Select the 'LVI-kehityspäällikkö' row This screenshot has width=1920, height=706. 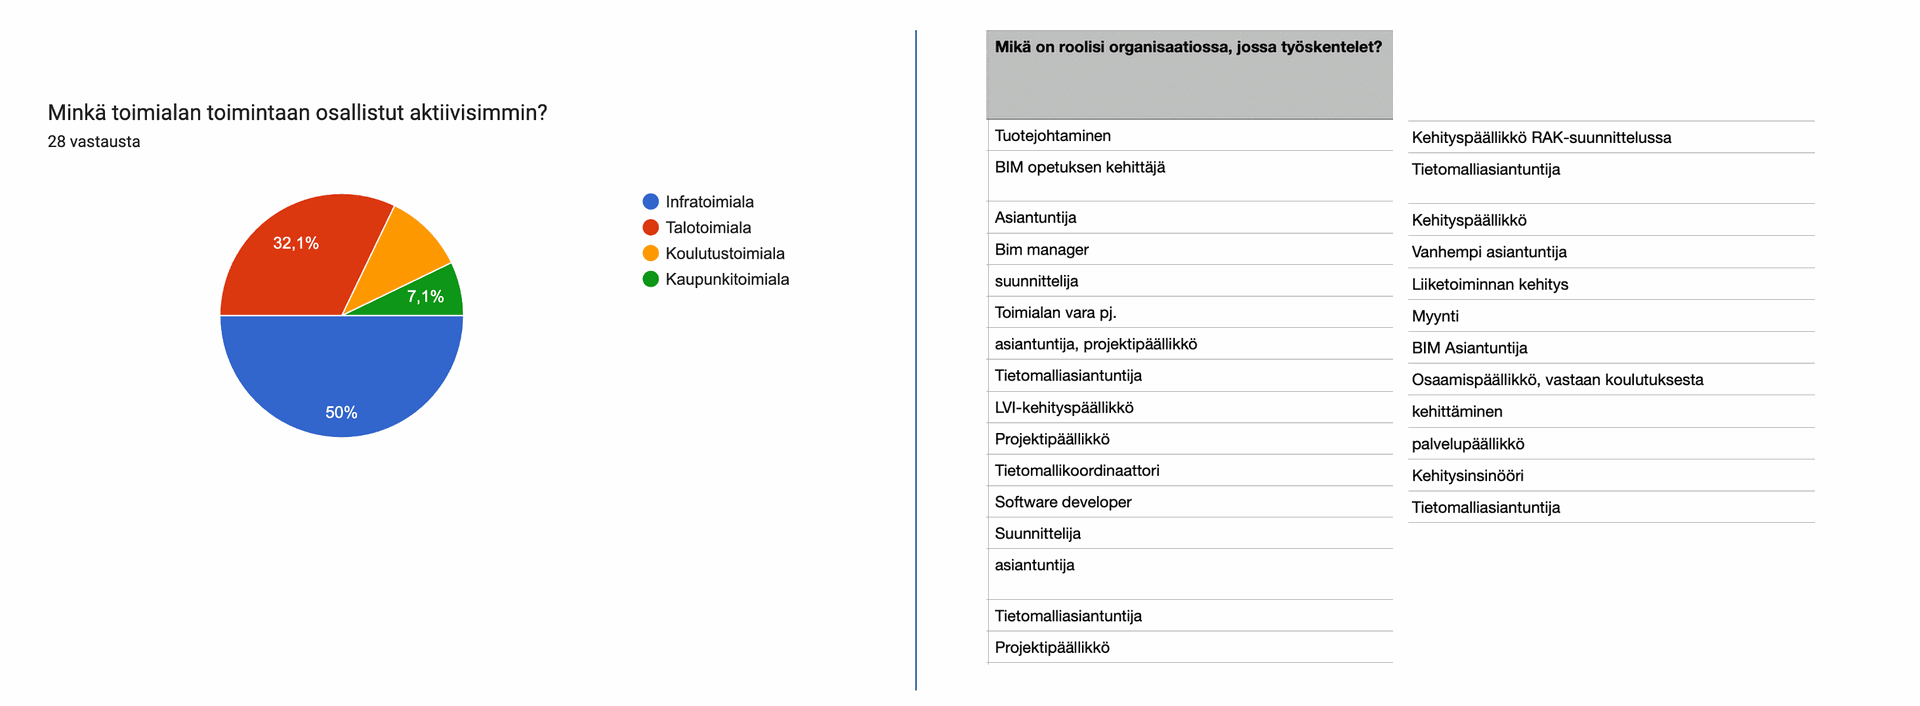(1063, 408)
